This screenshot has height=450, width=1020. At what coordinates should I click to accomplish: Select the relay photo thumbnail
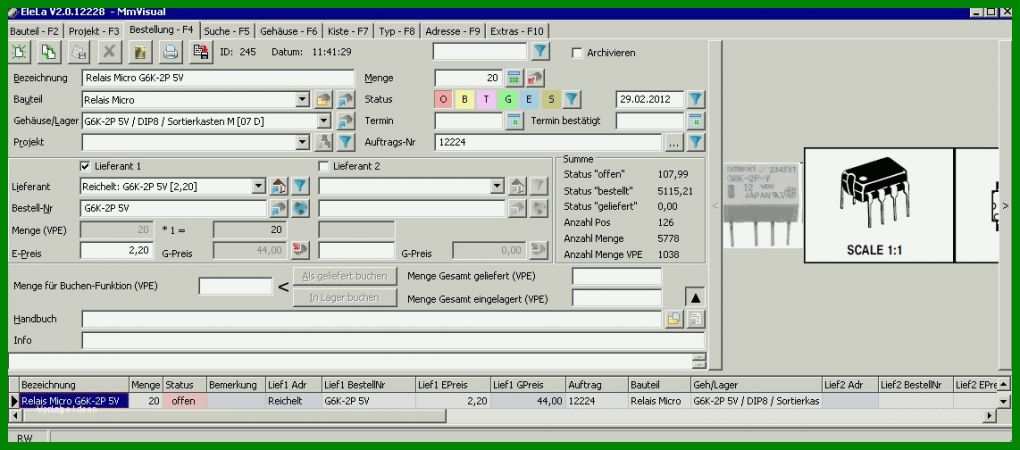tap(762, 205)
